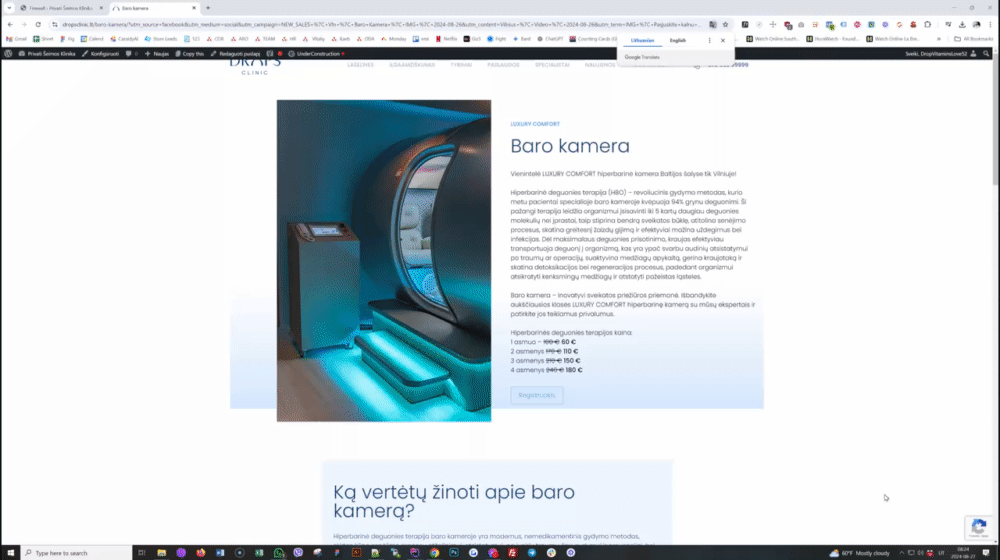This screenshot has height=560, width=1000.
Task: Open Google Chrome from taskbar
Action: pos(434,552)
